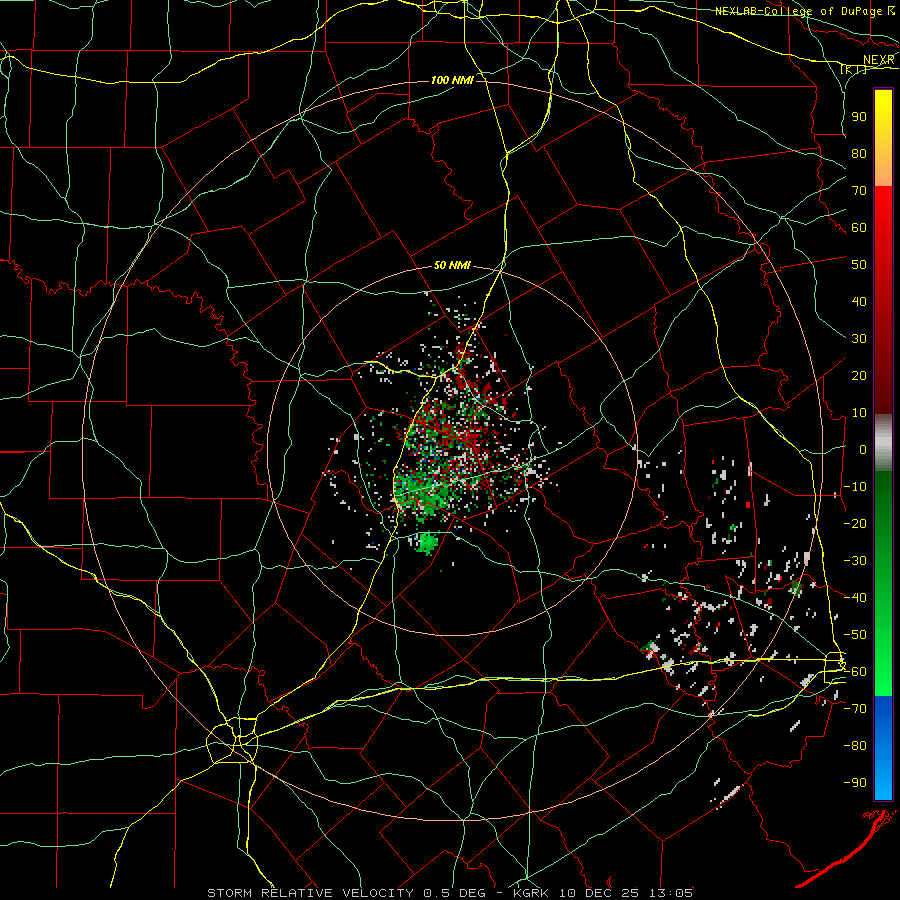
Task: Click the isolated green echo blob south of radar center
Action: pyautogui.click(x=426, y=542)
